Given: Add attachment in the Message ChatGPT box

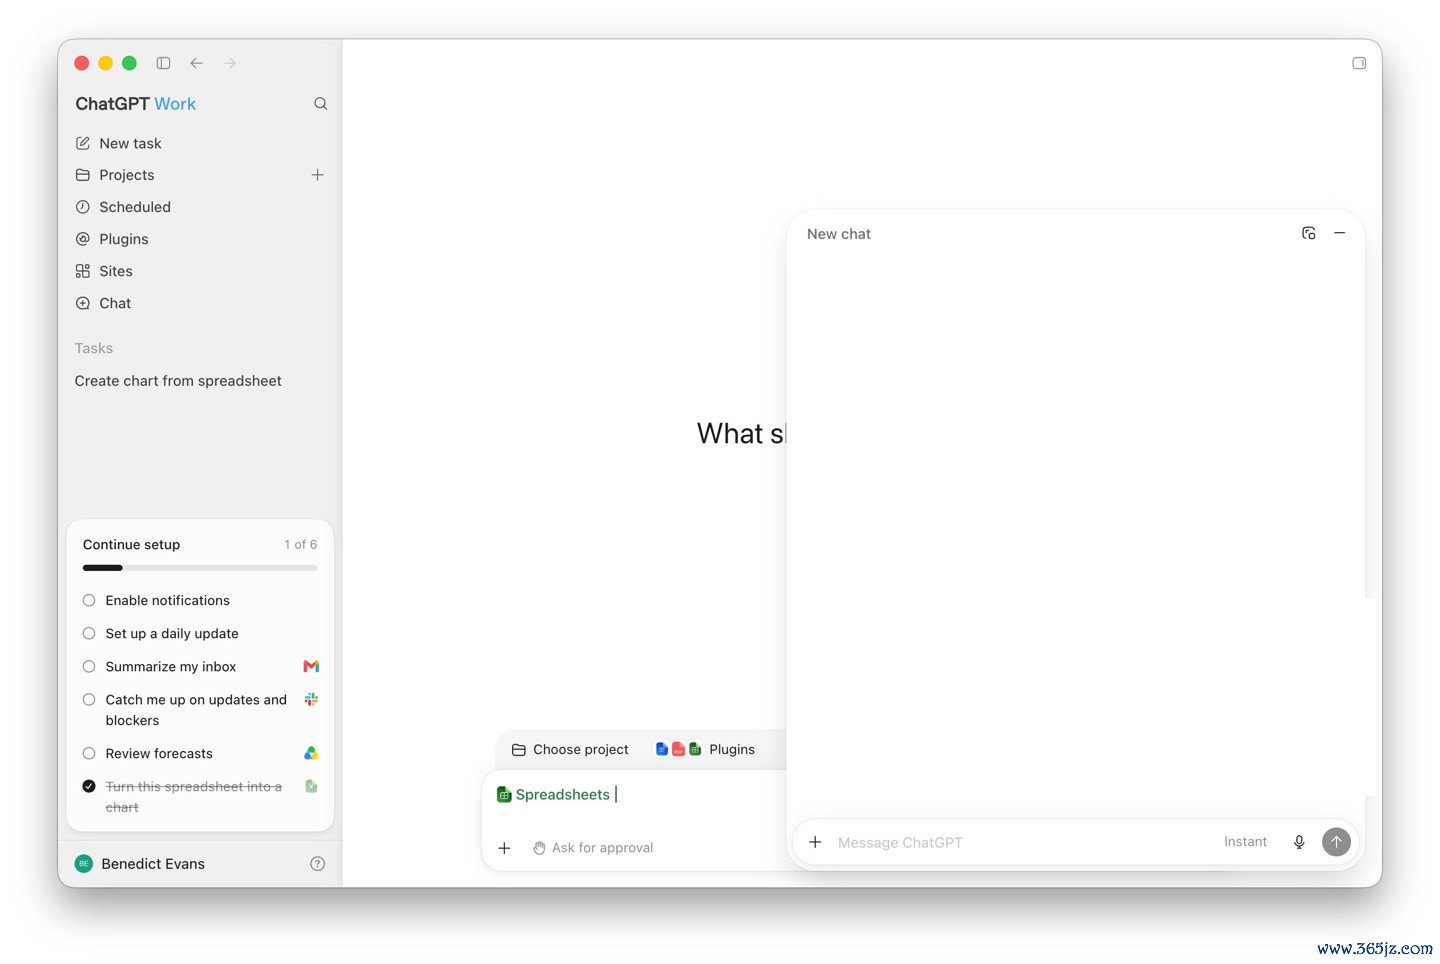Looking at the screenshot, I should click(x=815, y=842).
